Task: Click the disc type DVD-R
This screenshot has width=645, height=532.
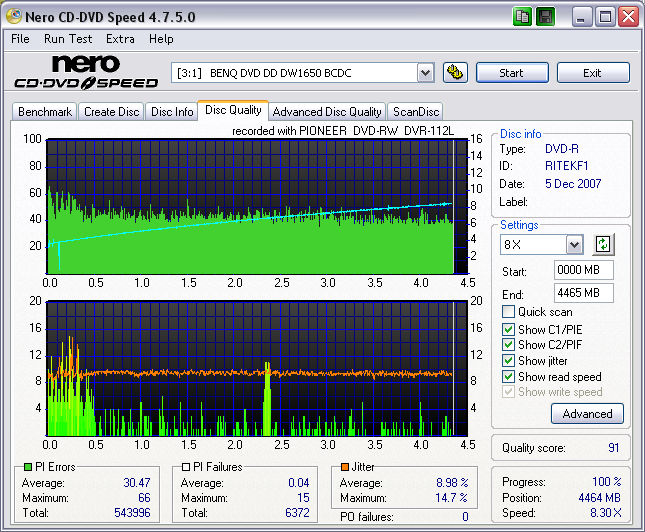Action: (561, 149)
